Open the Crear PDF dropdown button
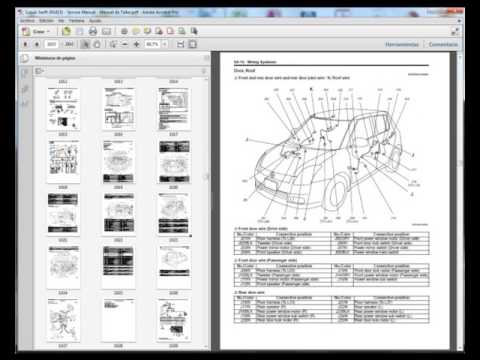The image size is (480, 360). point(36,31)
